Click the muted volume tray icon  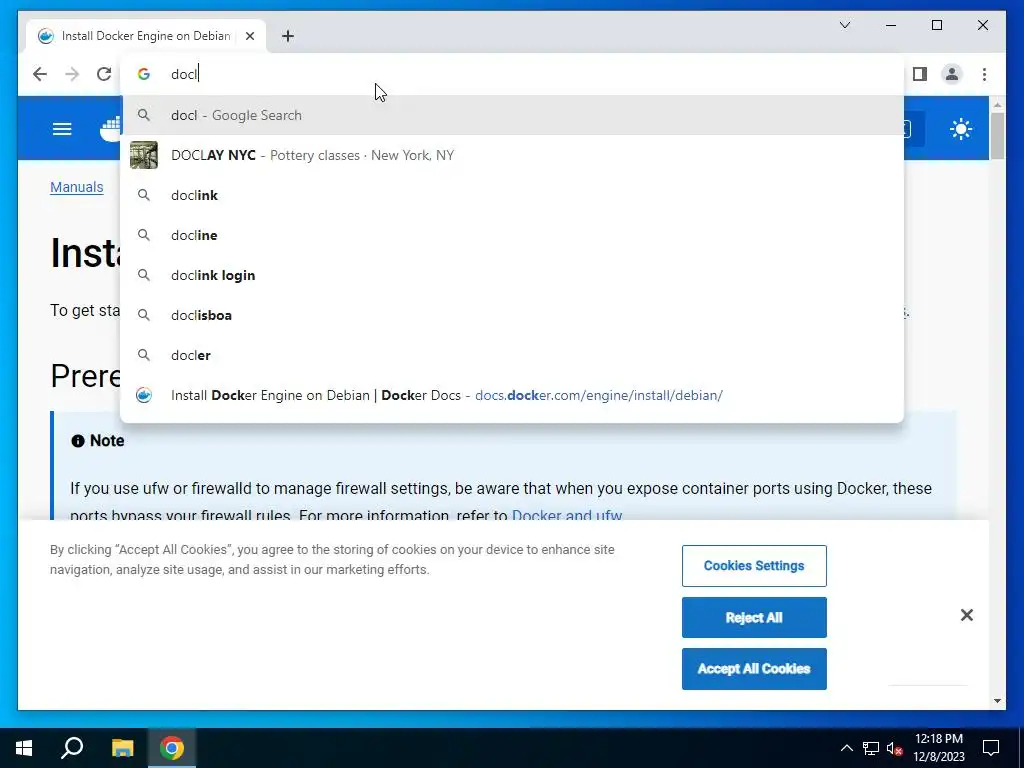click(x=895, y=748)
